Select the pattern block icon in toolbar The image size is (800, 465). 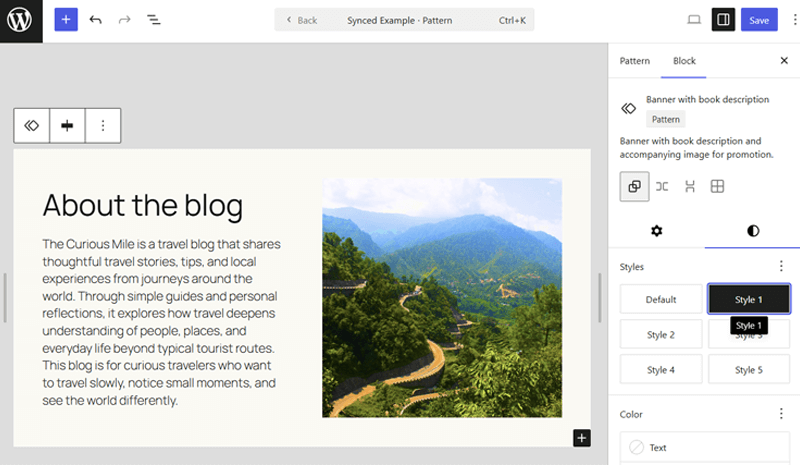coord(32,126)
